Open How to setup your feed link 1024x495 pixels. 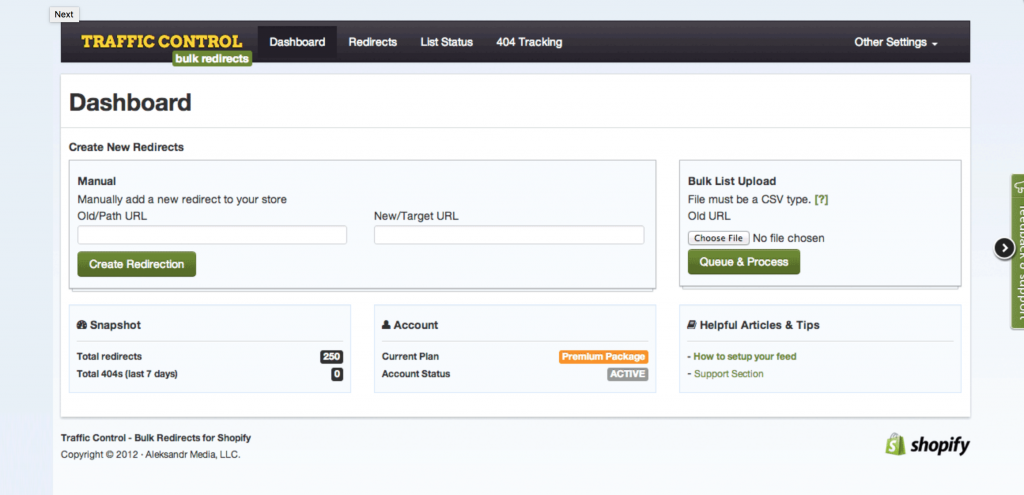pyautogui.click(x=745, y=357)
